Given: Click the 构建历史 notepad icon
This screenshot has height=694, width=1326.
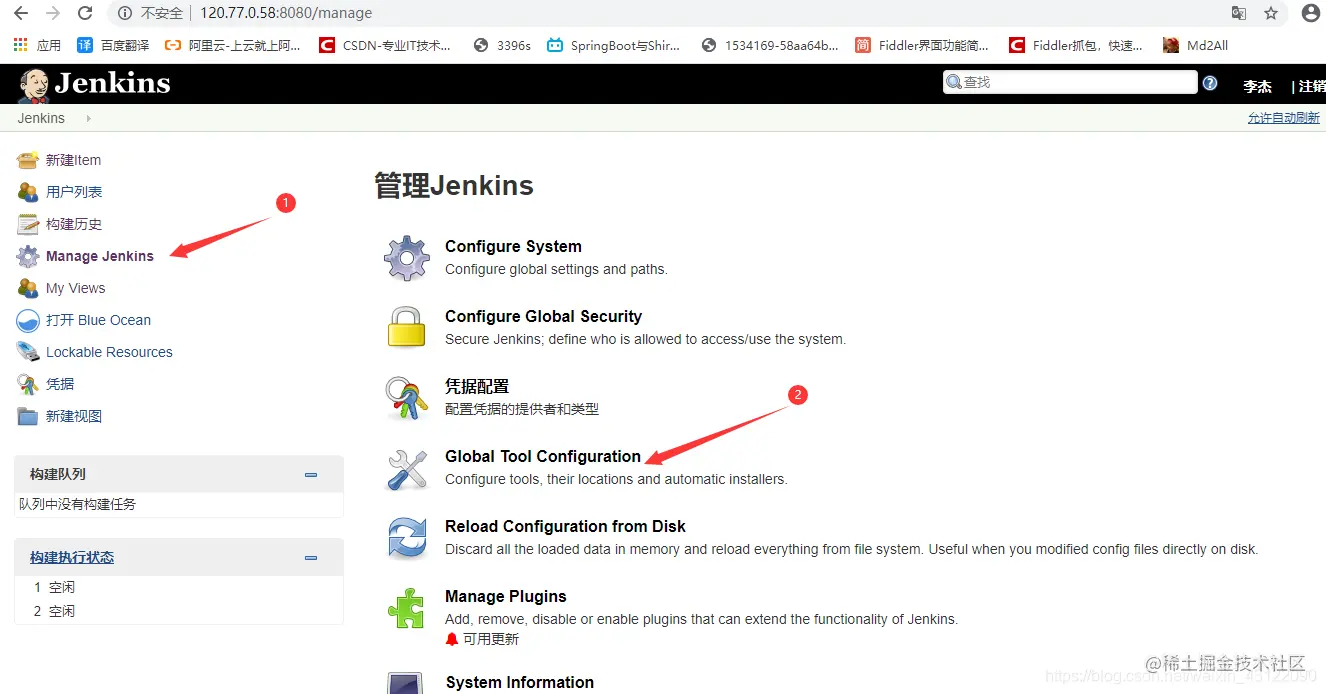Looking at the screenshot, I should pyautogui.click(x=28, y=224).
